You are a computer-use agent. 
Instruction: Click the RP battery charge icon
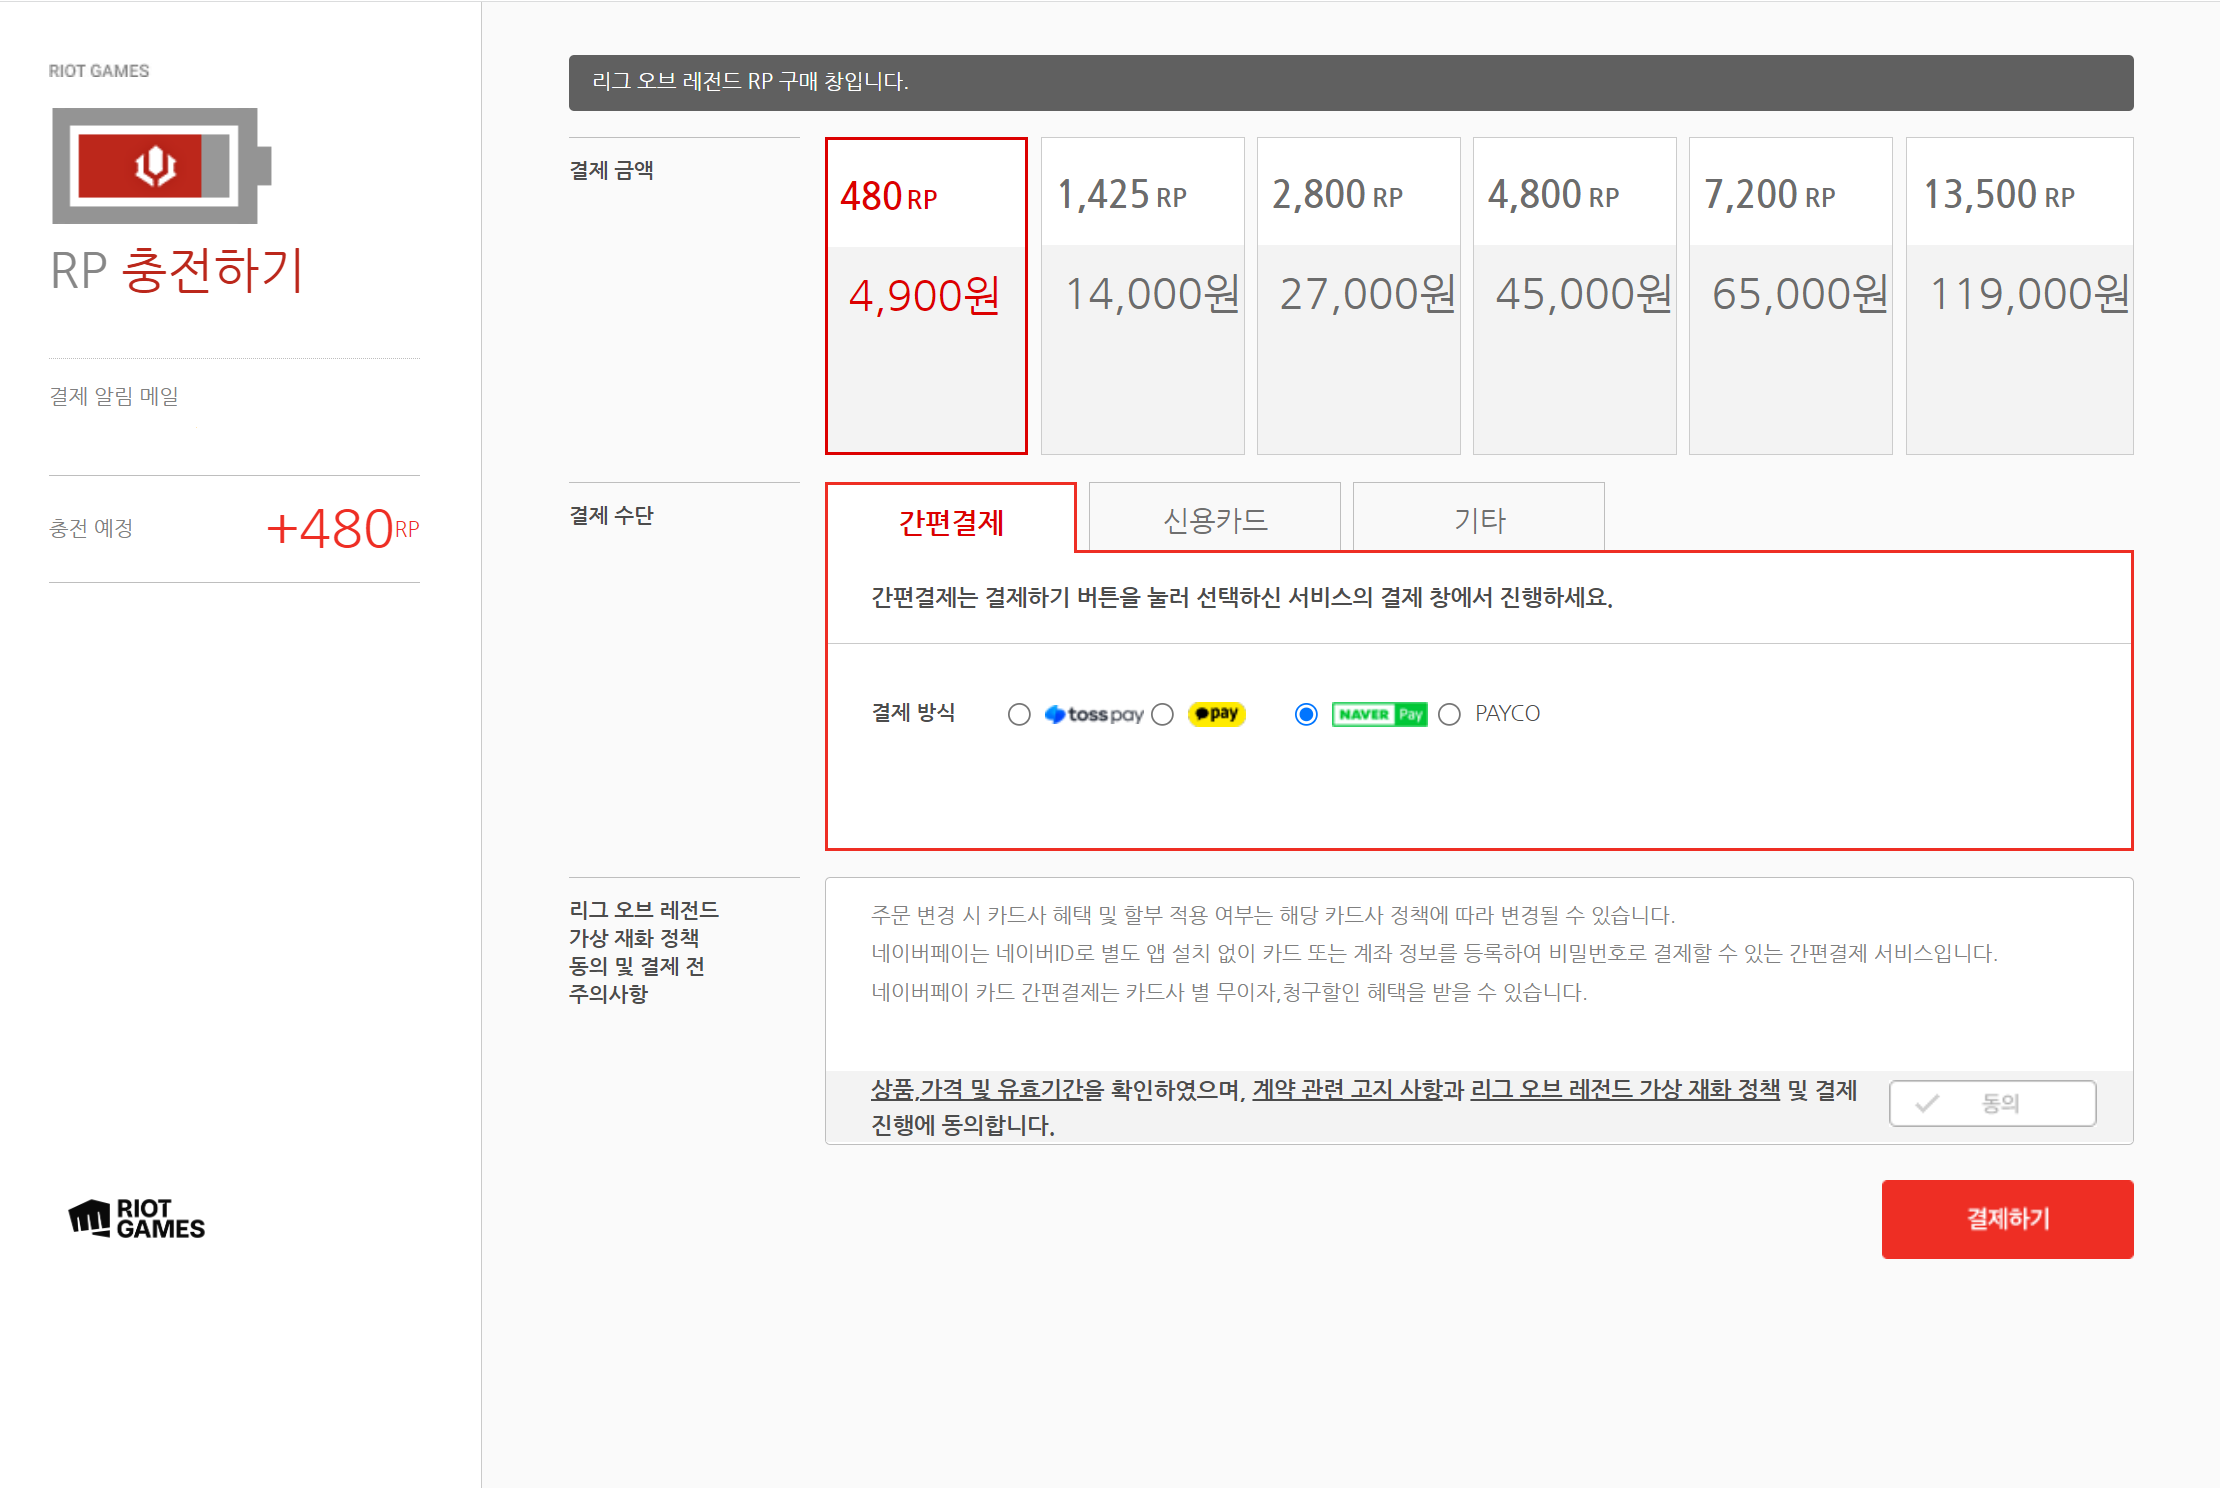(162, 166)
